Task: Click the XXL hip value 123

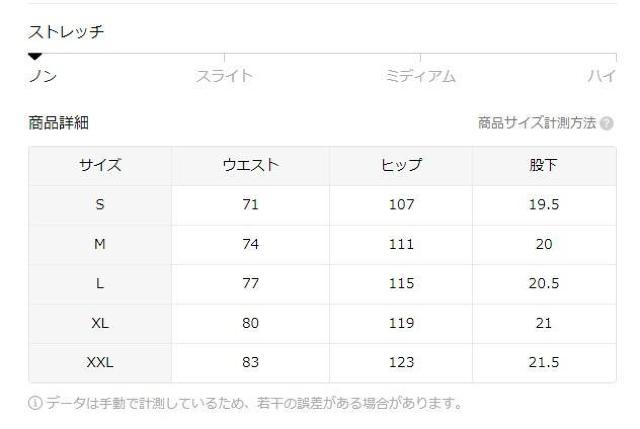Action: (x=400, y=362)
